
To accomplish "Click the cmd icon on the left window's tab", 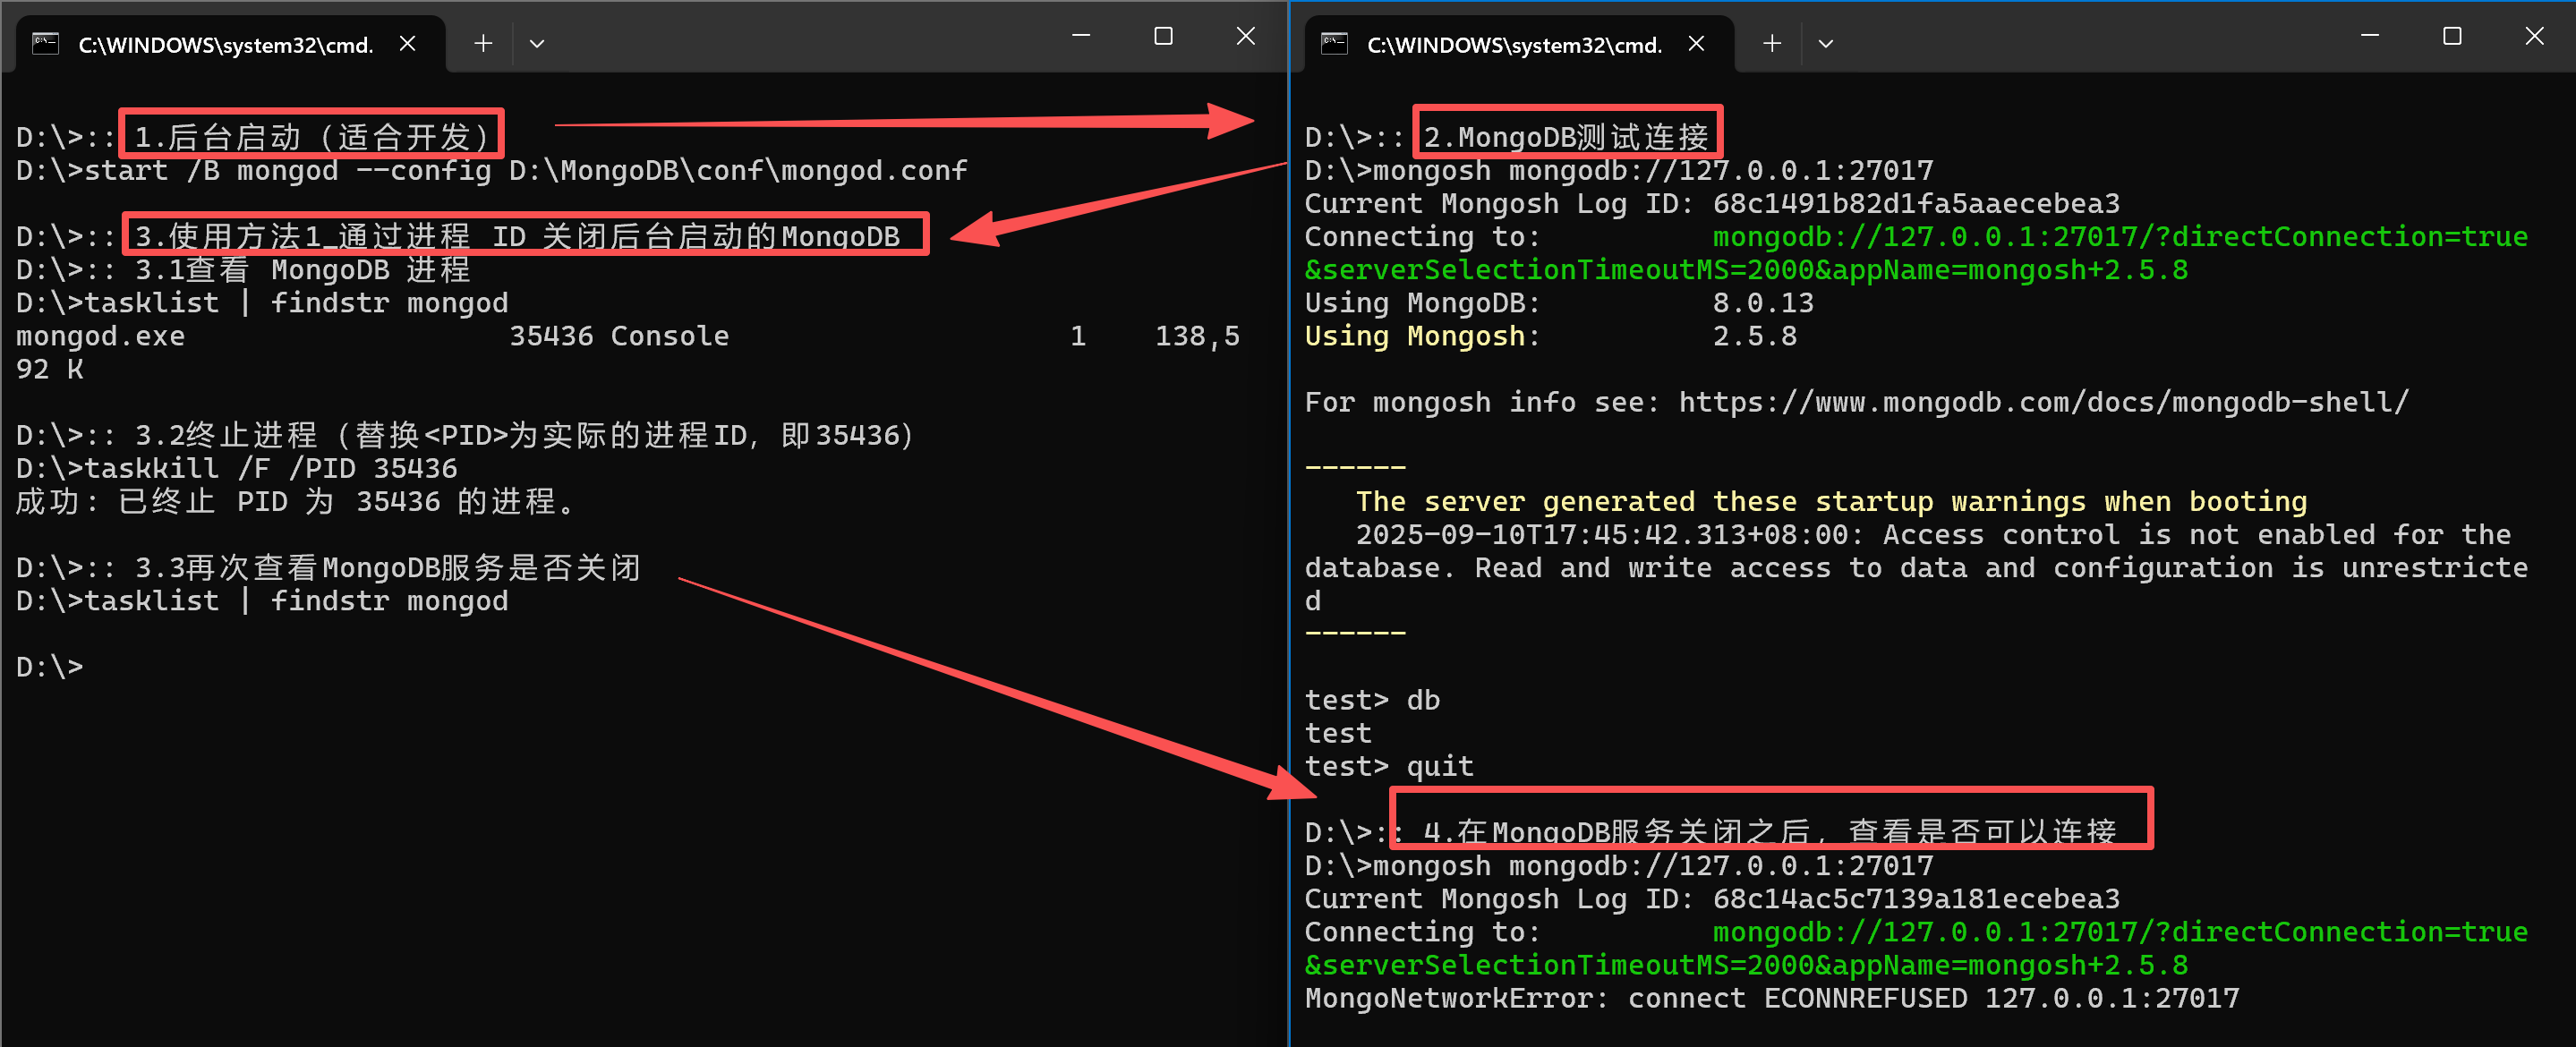I will click(x=45, y=44).
